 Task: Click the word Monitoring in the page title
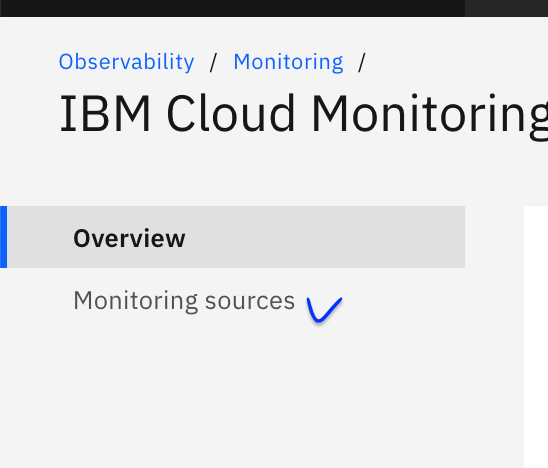pyautogui.click(x=430, y=115)
